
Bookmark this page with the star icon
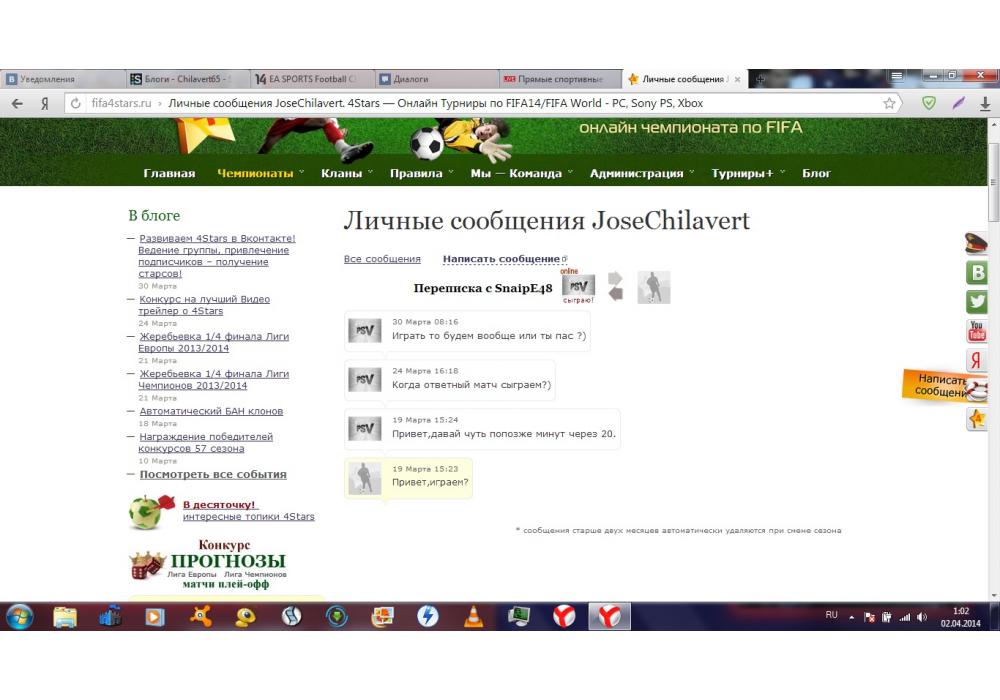click(x=889, y=103)
